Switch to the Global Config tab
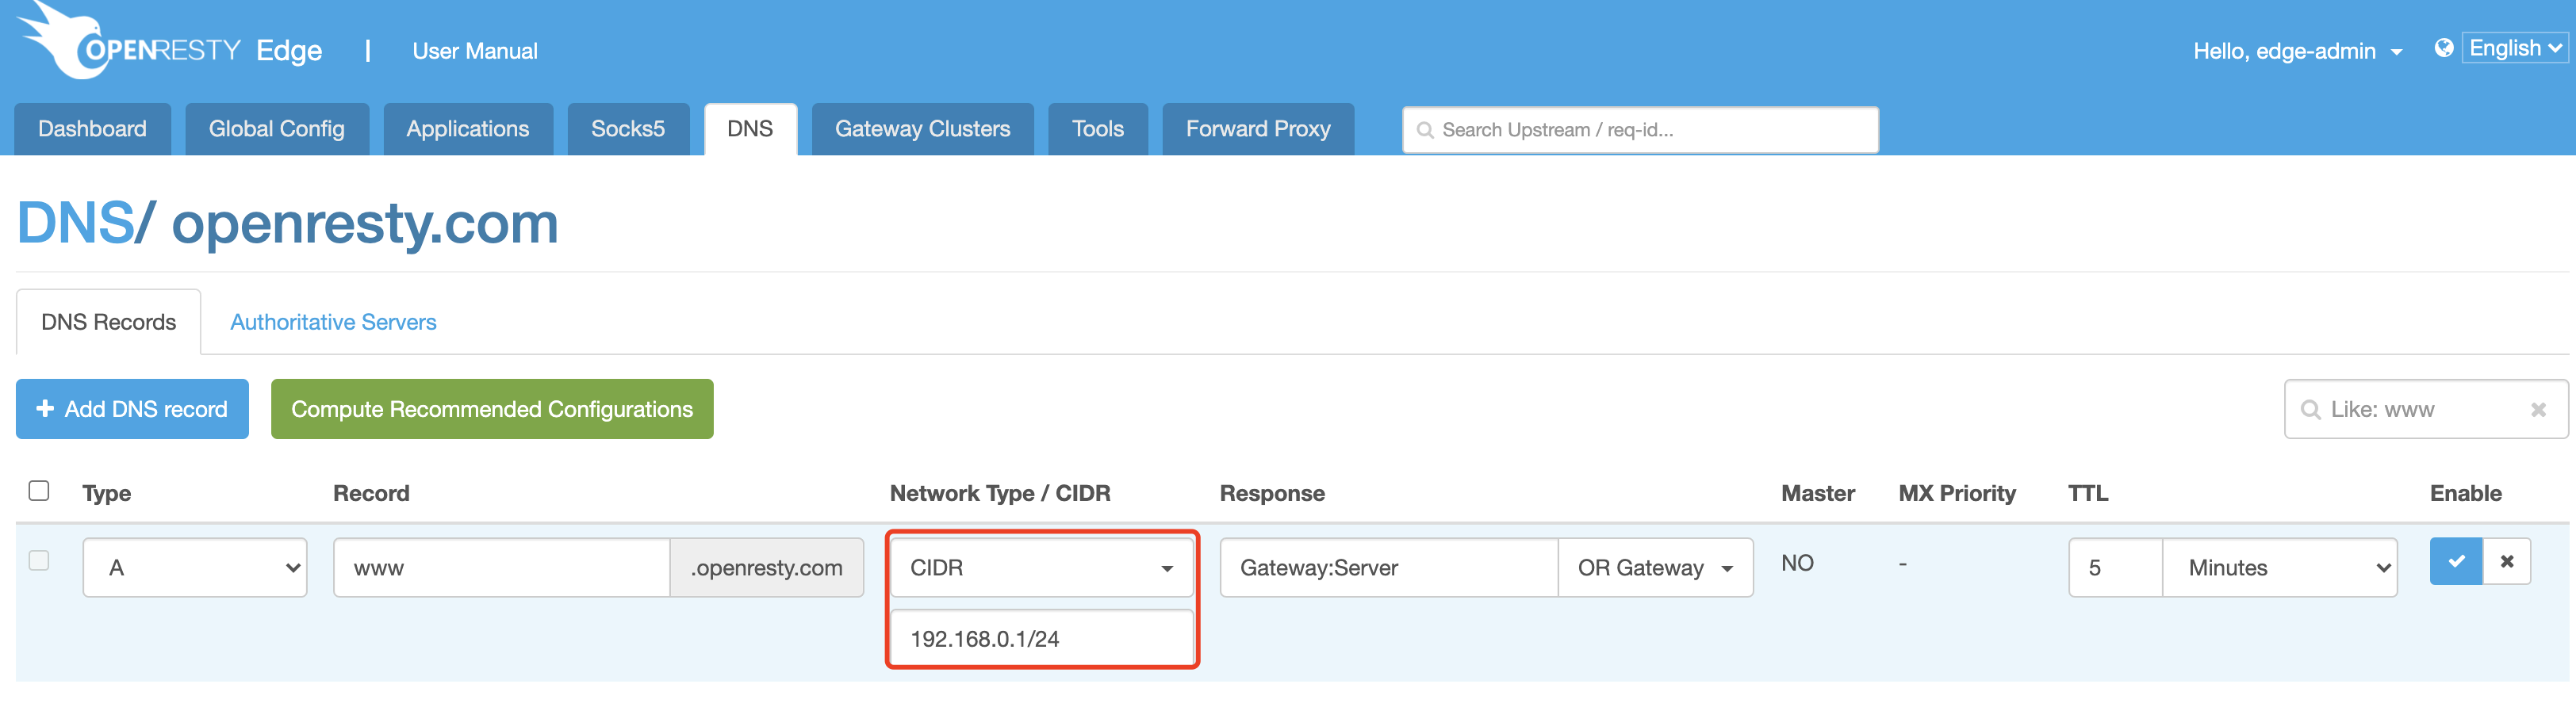 [277, 129]
